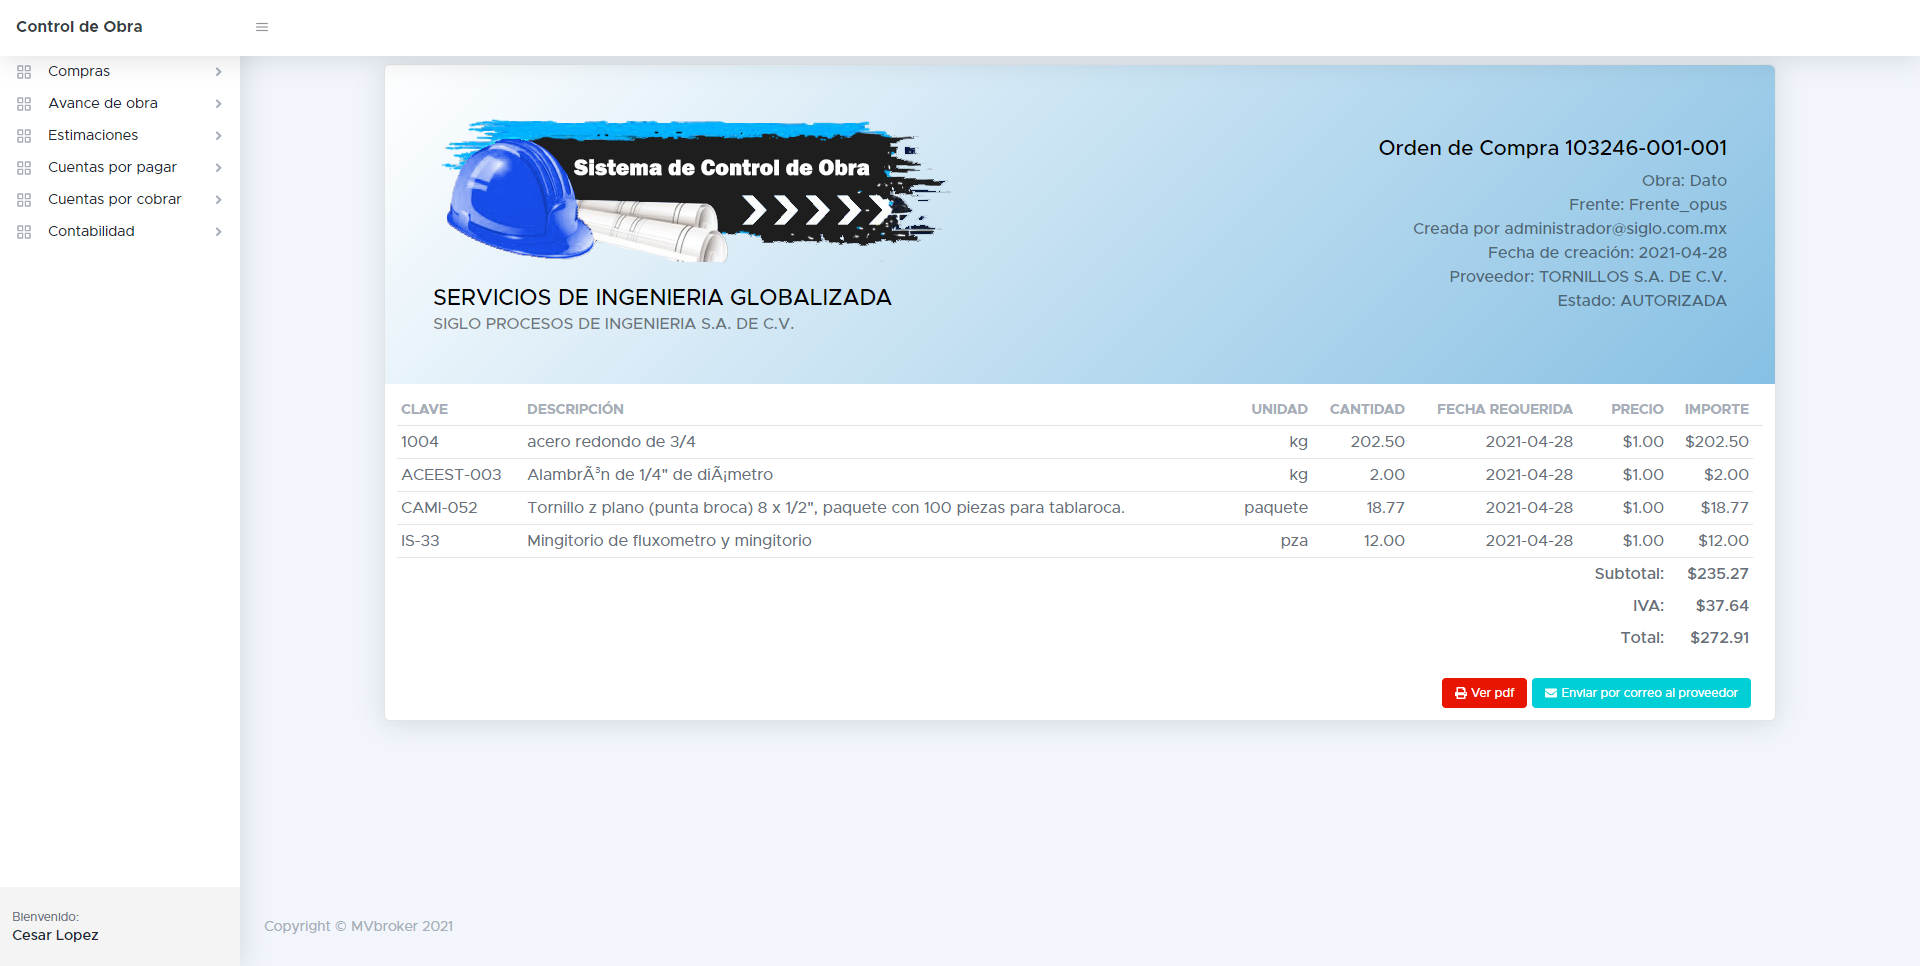This screenshot has height=966, width=1920.
Task: Open the Cuentas por cobrar menu
Action: [x=115, y=199]
